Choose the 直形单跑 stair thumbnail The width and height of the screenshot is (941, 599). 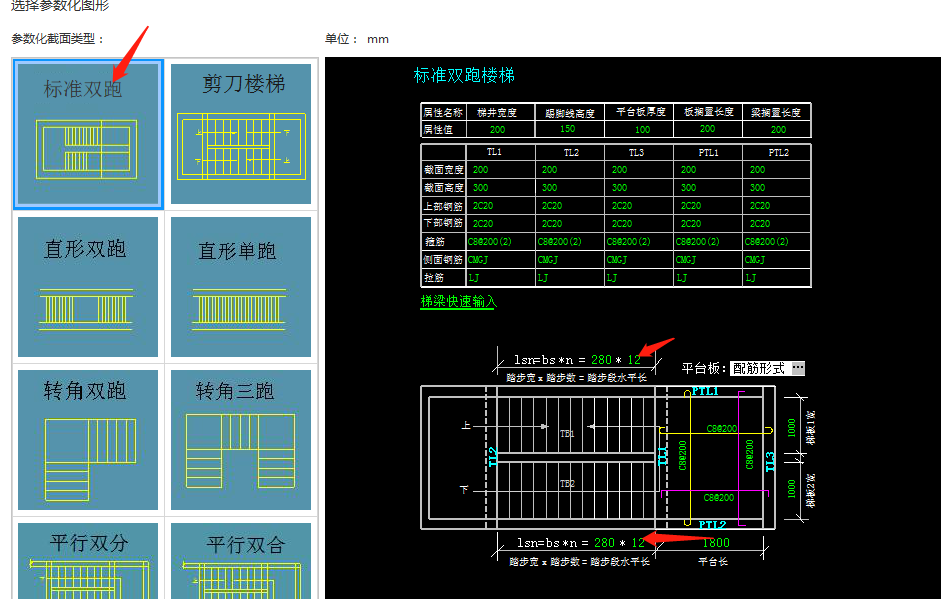tap(241, 287)
